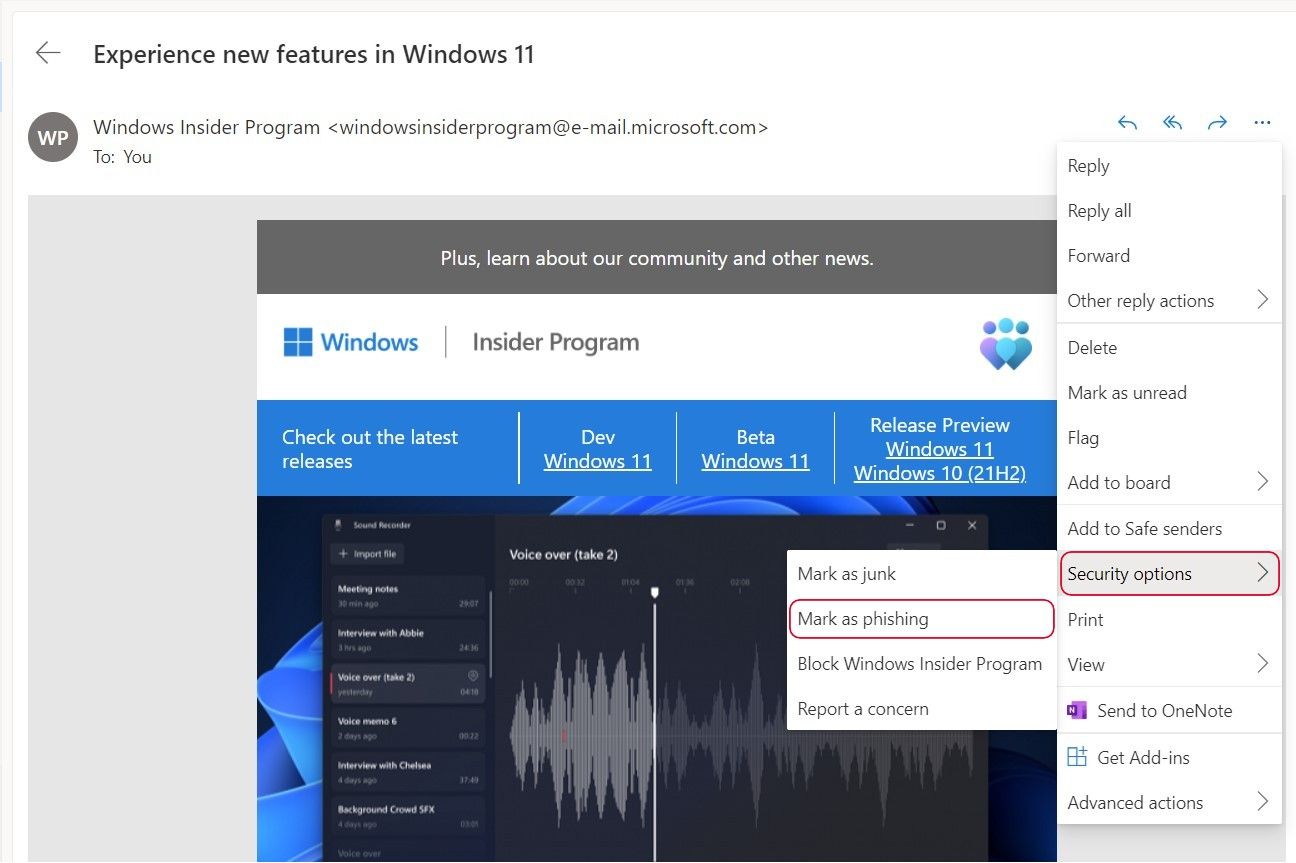Click the 'Check out the latest releases' text
1296x863 pixels.
[x=370, y=449]
